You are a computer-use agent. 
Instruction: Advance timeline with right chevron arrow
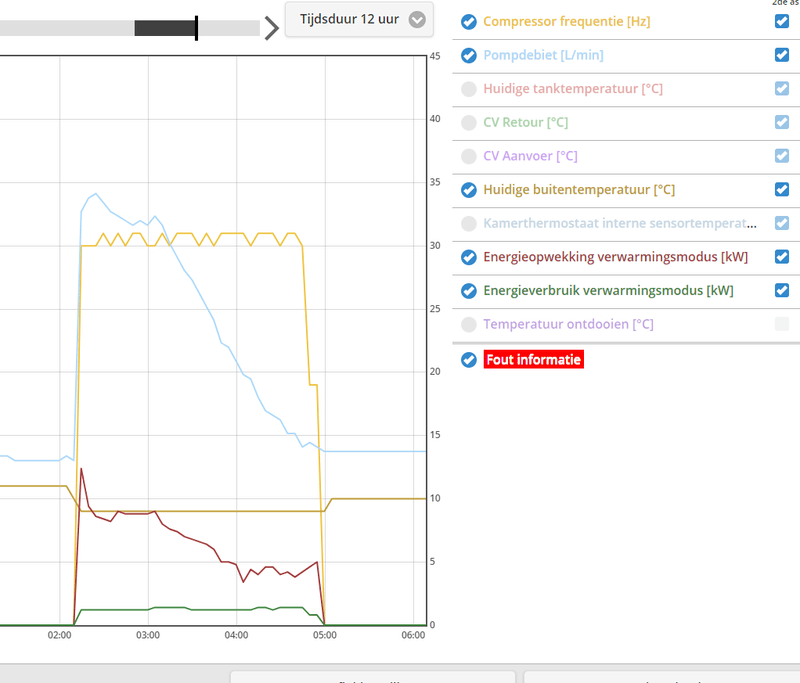coord(271,28)
